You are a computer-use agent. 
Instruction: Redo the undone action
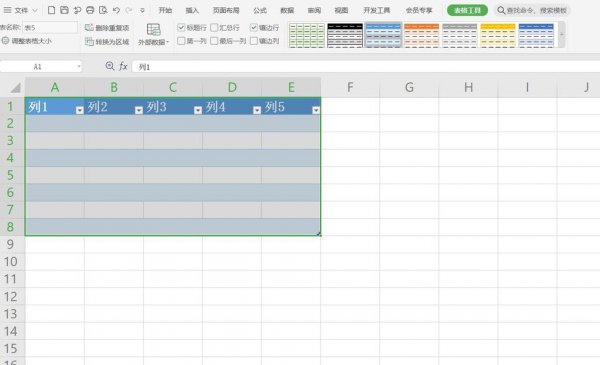tap(129, 10)
